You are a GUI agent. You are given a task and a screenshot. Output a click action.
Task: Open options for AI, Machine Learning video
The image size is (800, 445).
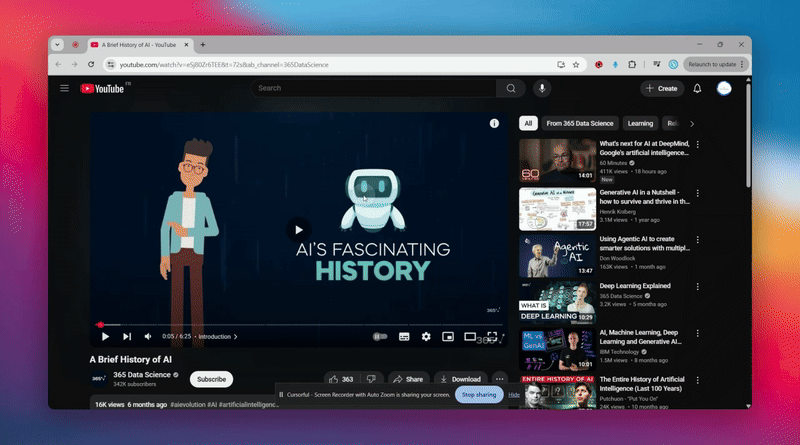(697, 333)
